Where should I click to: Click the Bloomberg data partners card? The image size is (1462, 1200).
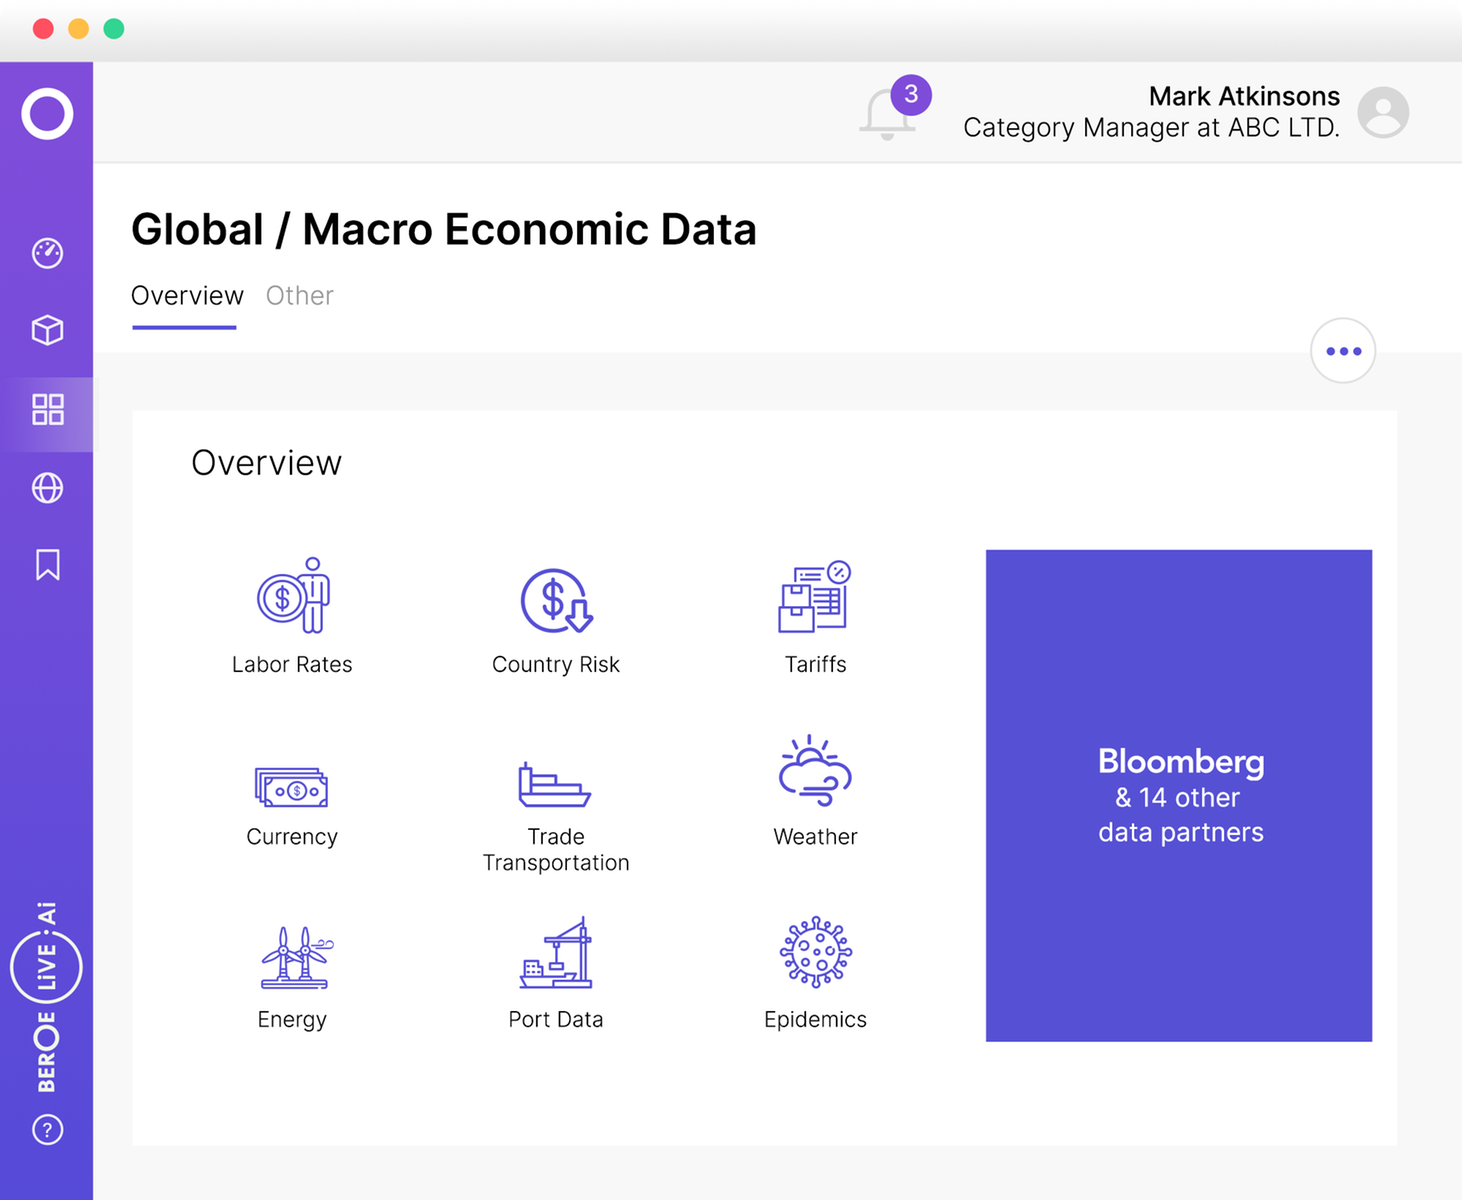tap(1179, 795)
